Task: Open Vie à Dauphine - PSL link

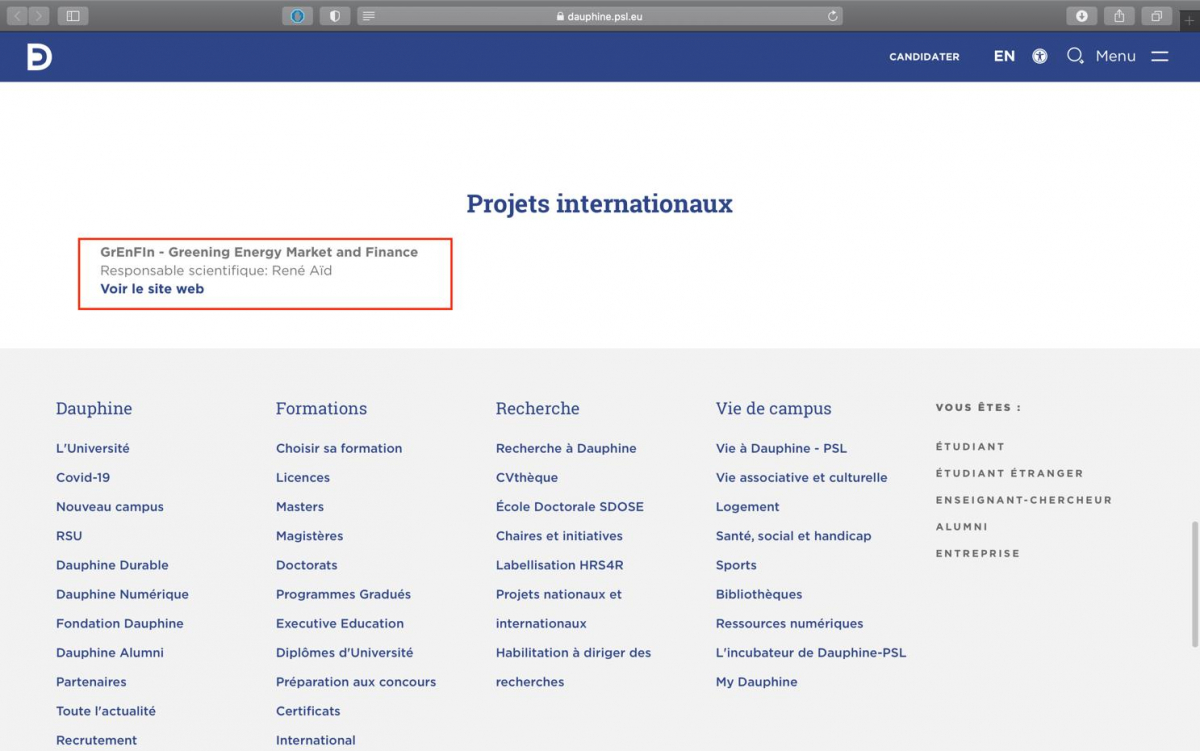Action: coord(781,448)
